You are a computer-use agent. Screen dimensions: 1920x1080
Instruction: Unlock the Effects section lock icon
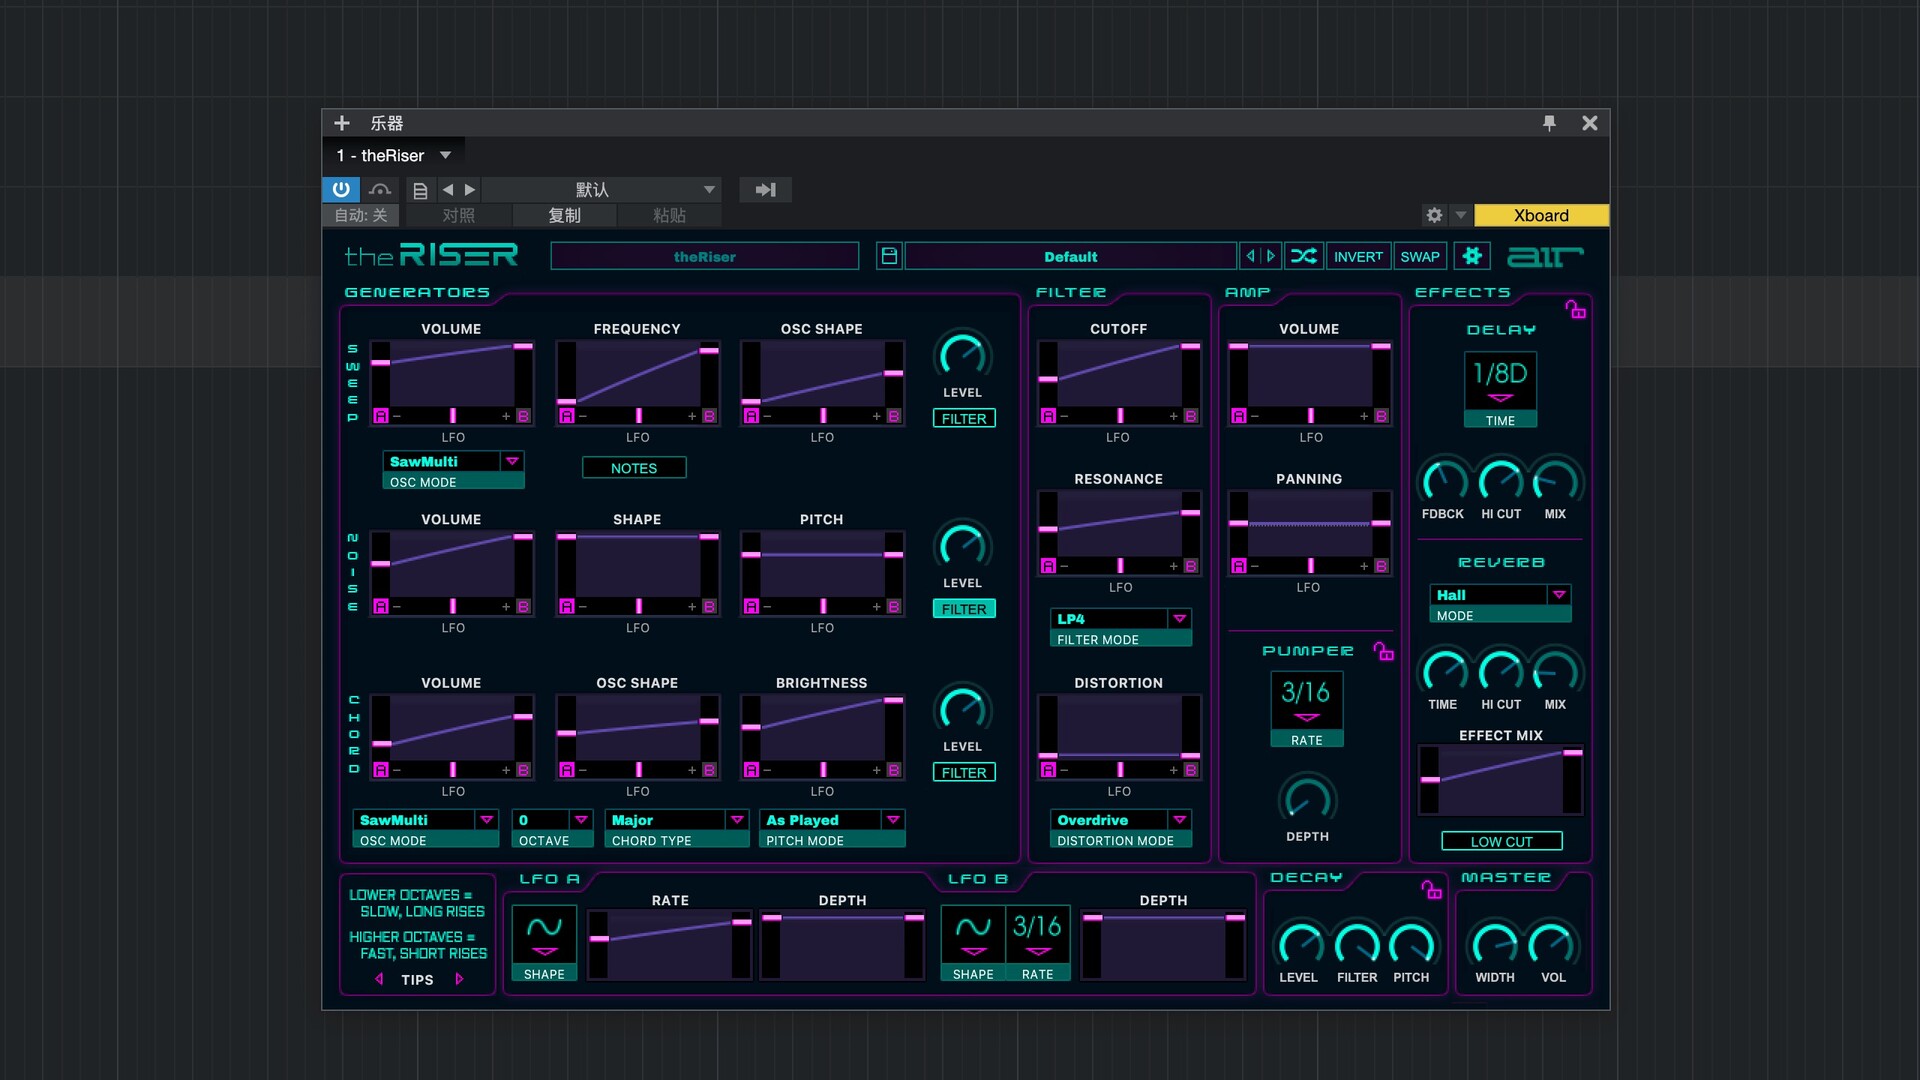1575,311
